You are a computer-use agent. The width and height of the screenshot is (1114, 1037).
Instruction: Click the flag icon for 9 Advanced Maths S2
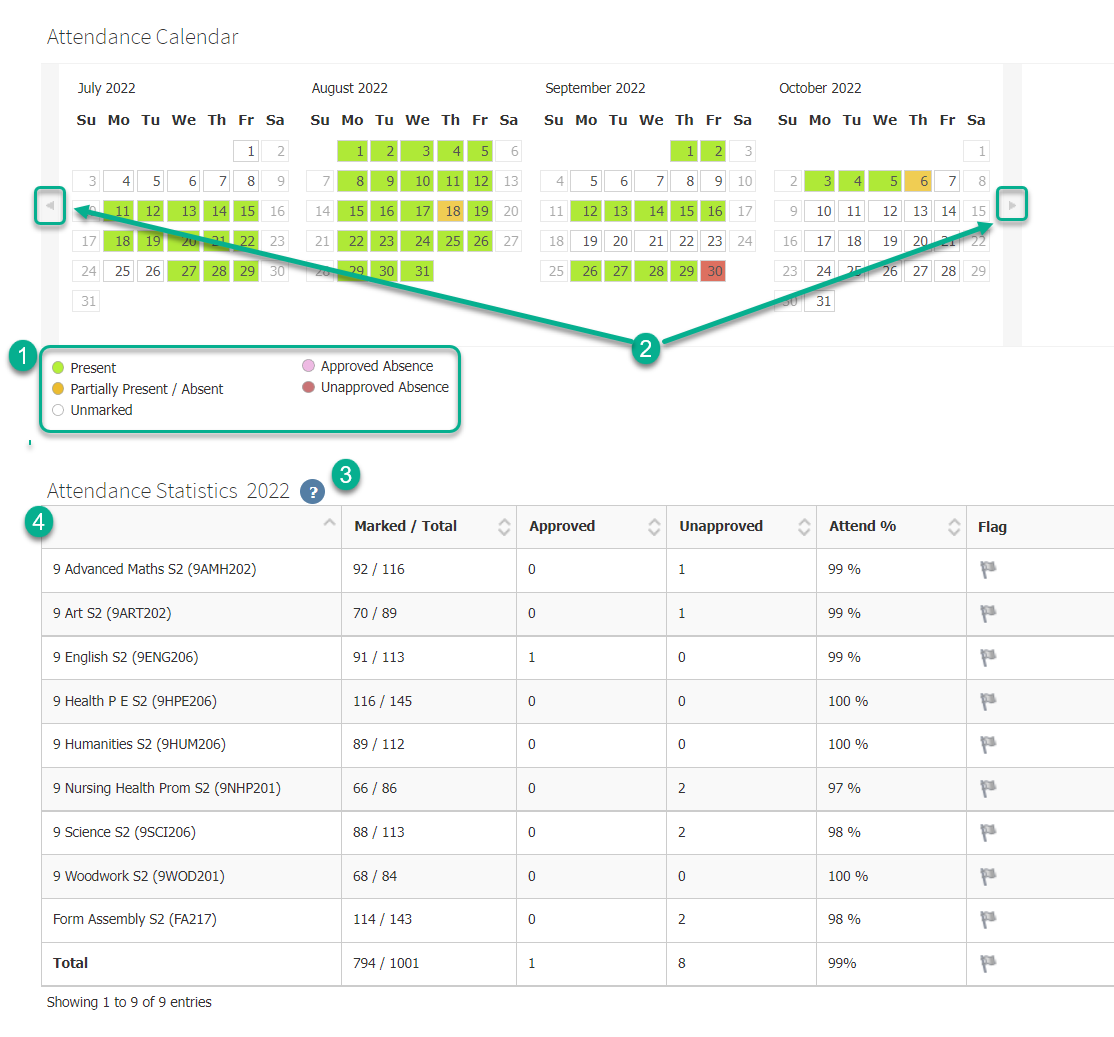(x=988, y=569)
